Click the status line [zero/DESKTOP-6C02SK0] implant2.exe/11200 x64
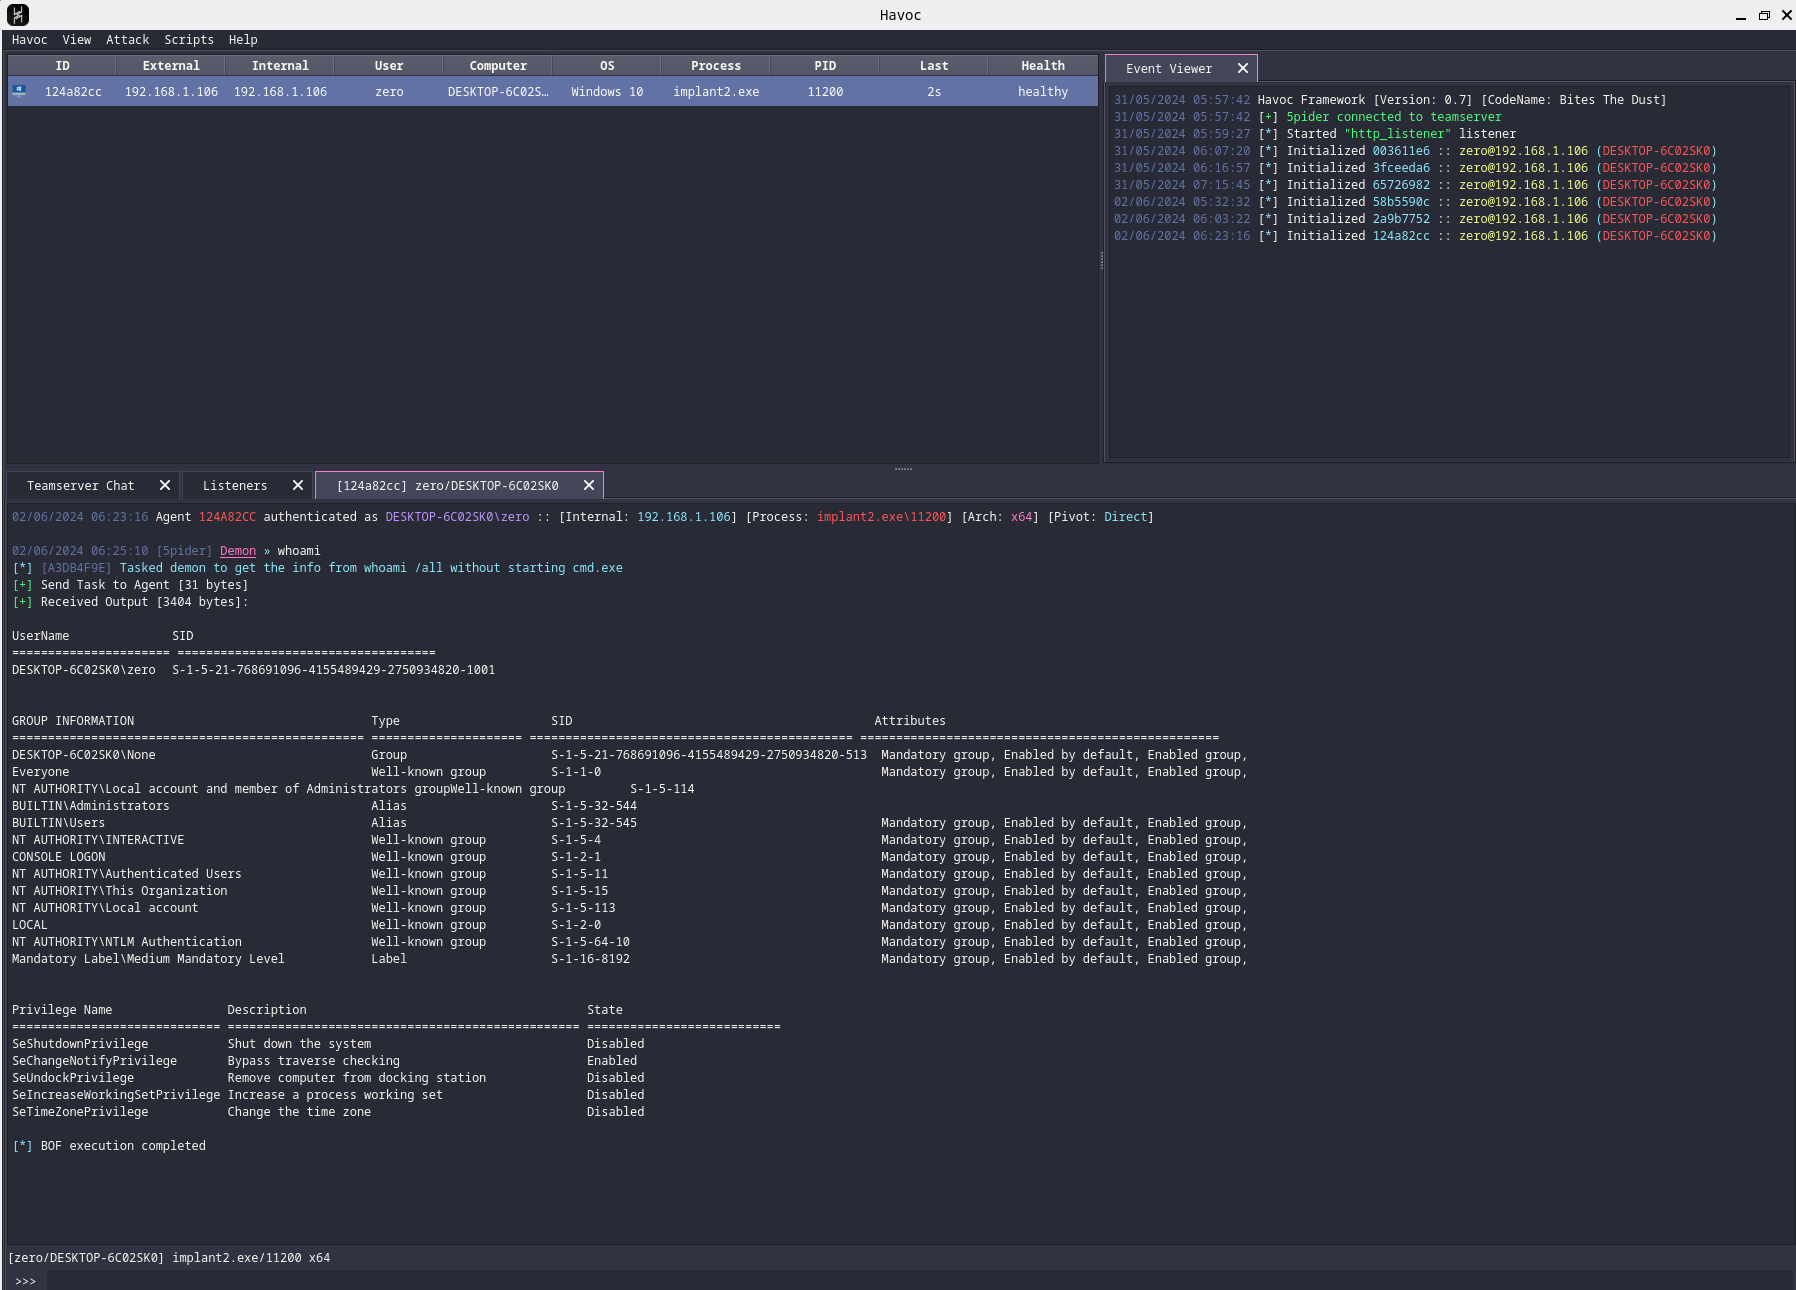Screen dimensions: 1796x1290 [169, 1258]
